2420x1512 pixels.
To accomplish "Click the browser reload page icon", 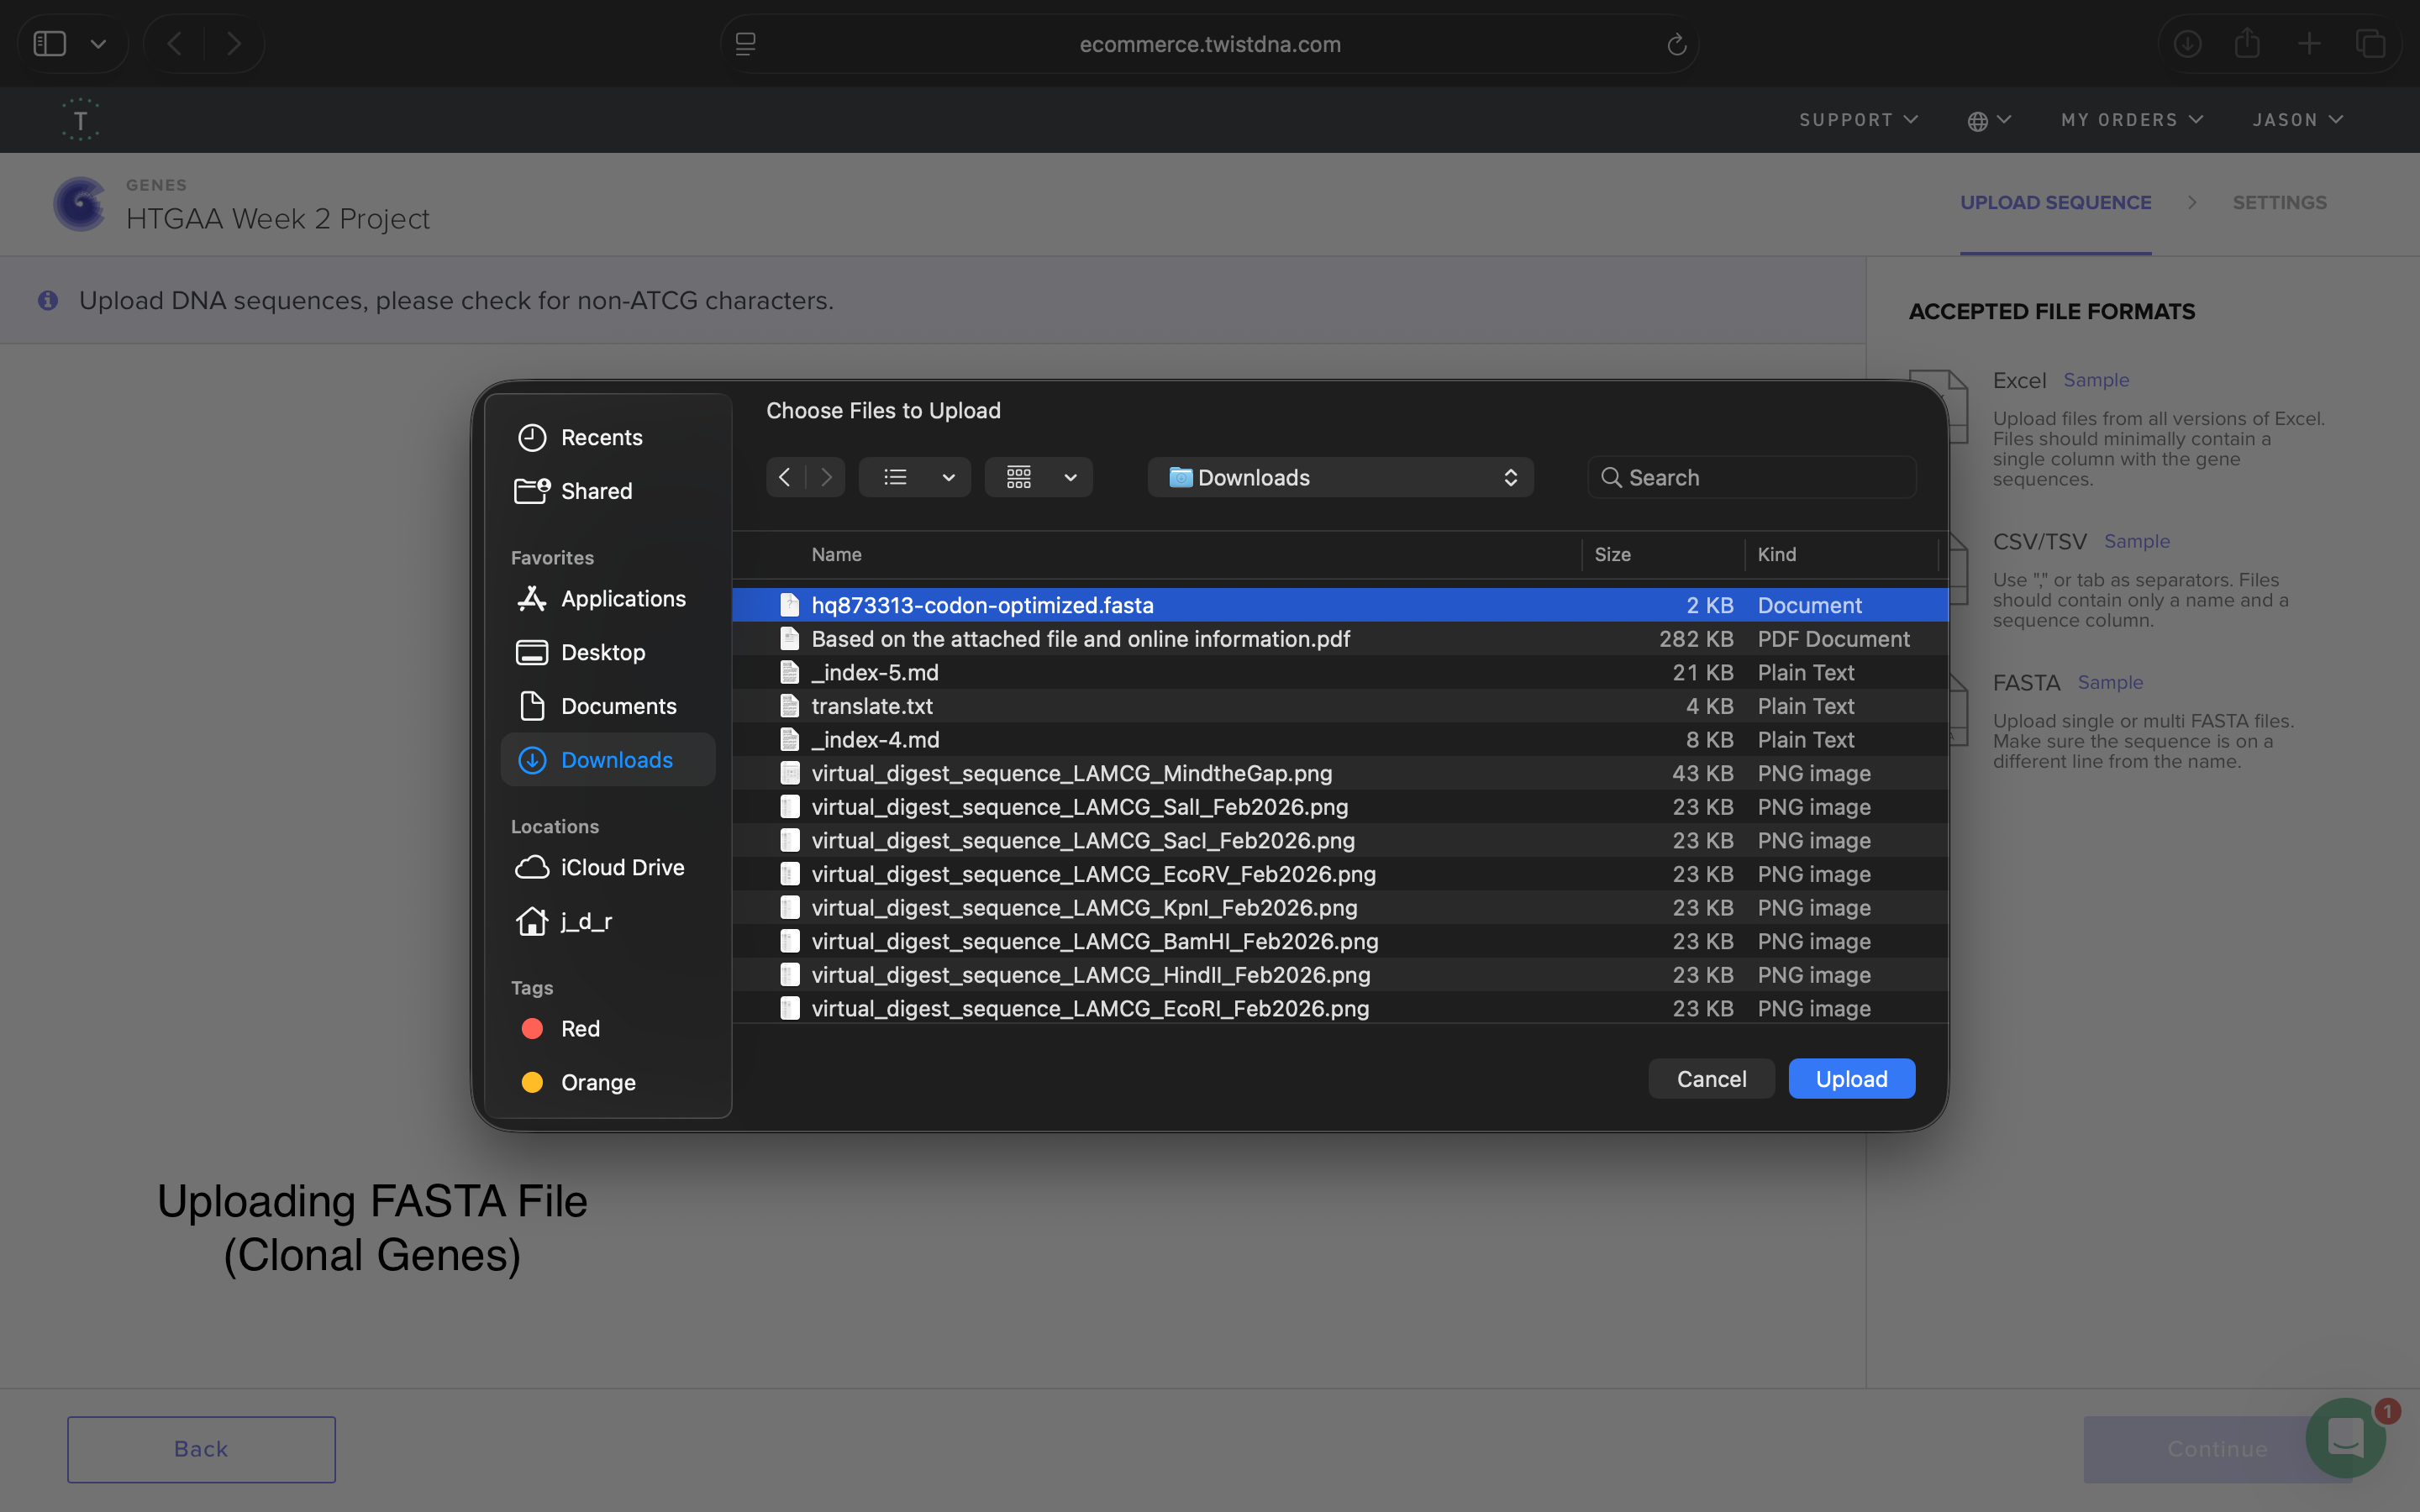I will click(1676, 44).
